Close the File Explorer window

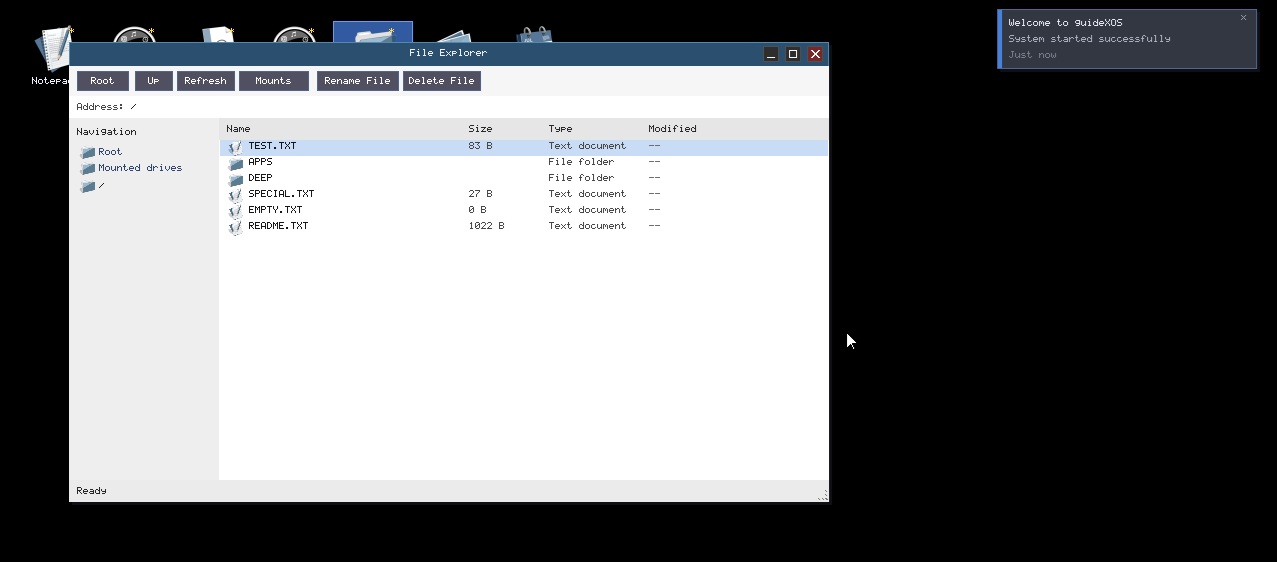click(815, 54)
